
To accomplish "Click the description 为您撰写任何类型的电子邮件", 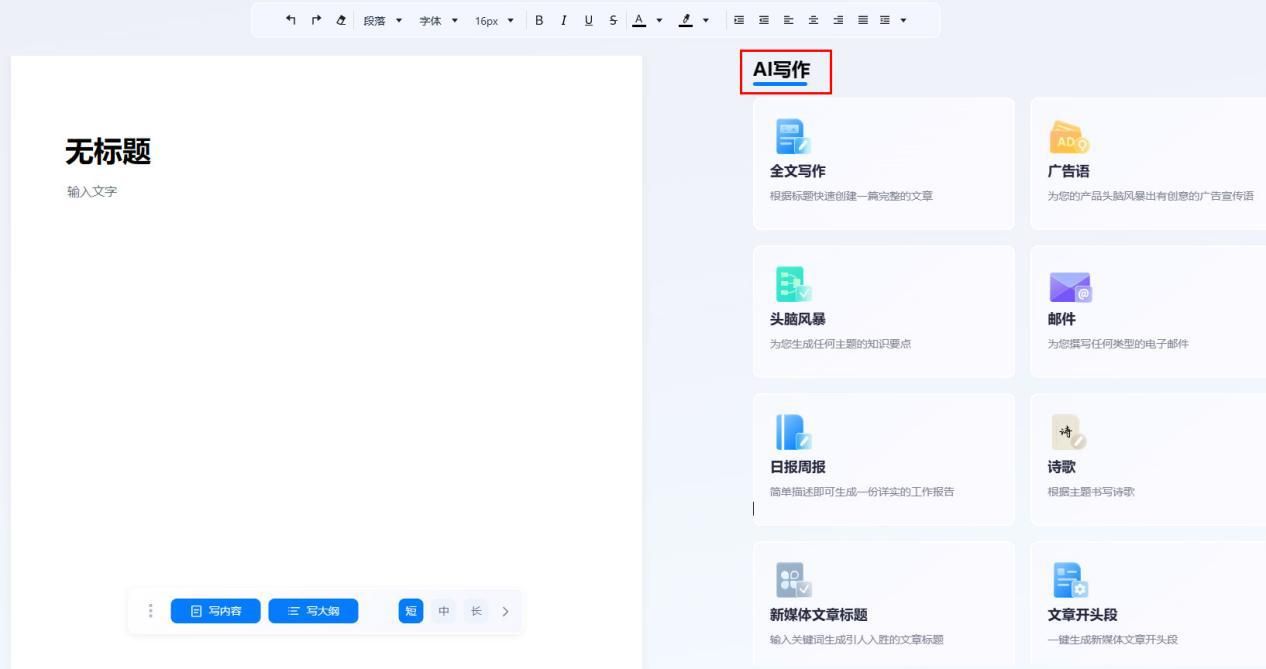I will tap(1118, 344).
